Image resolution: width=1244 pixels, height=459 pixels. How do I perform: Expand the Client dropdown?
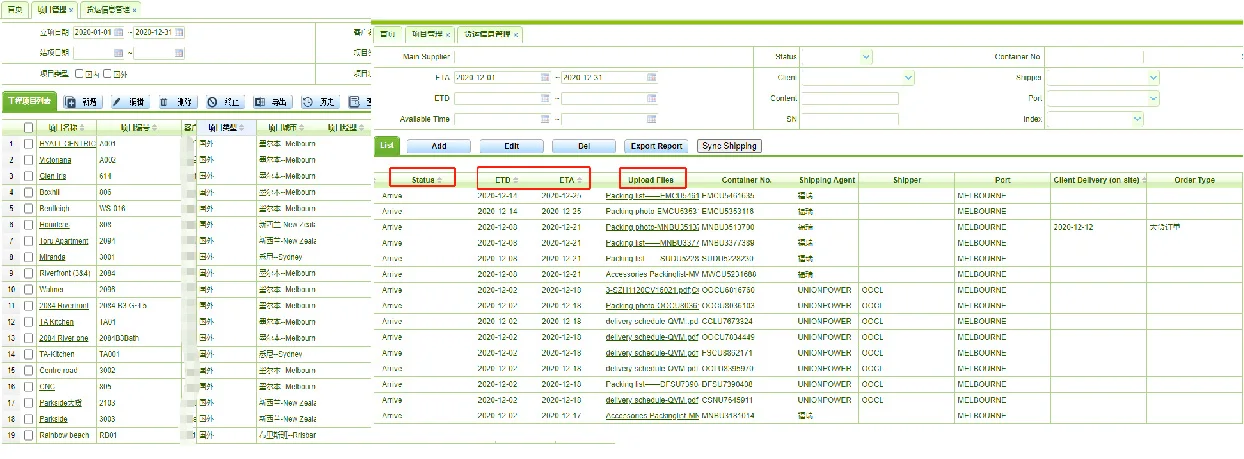pyautogui.click(x=908, y=77)
